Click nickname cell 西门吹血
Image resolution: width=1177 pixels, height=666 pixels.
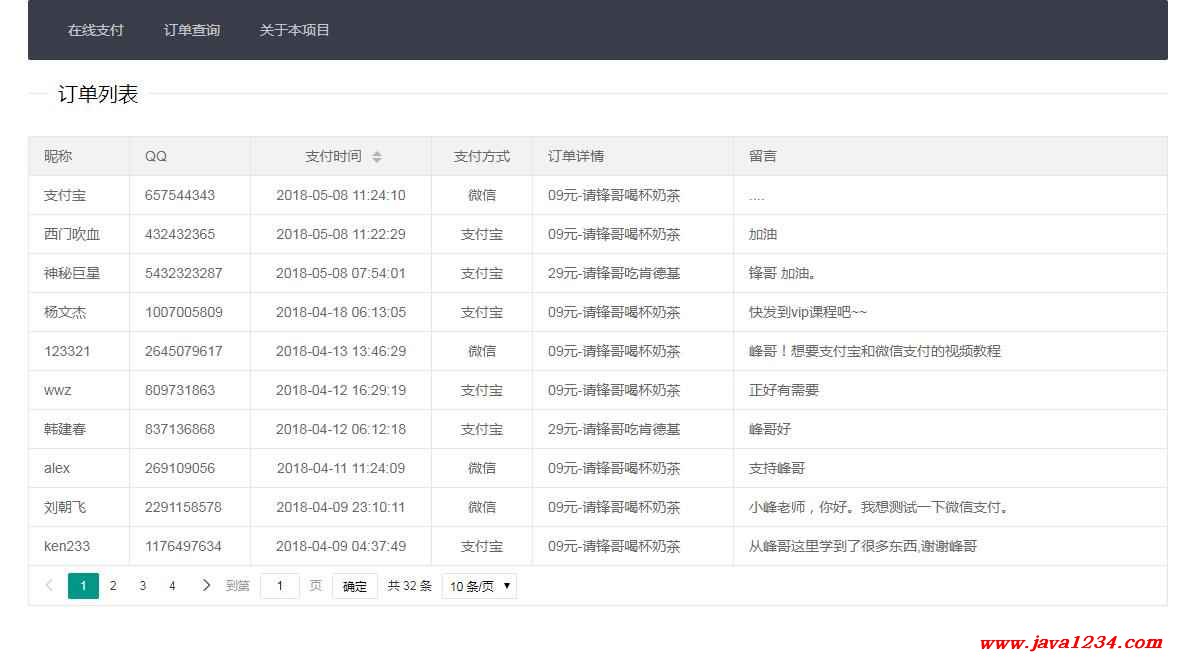tap(72, 234)
